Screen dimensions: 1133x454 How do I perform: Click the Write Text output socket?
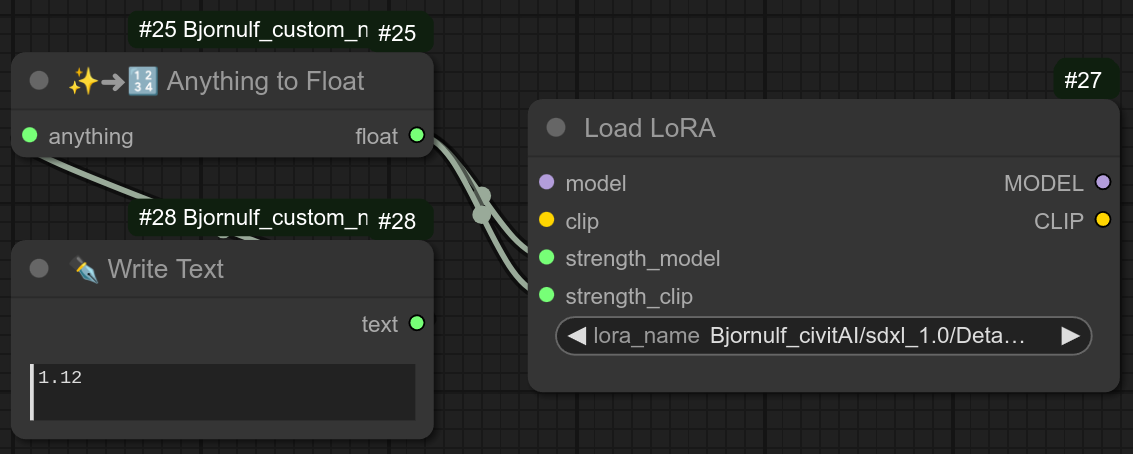pos(417,323)
